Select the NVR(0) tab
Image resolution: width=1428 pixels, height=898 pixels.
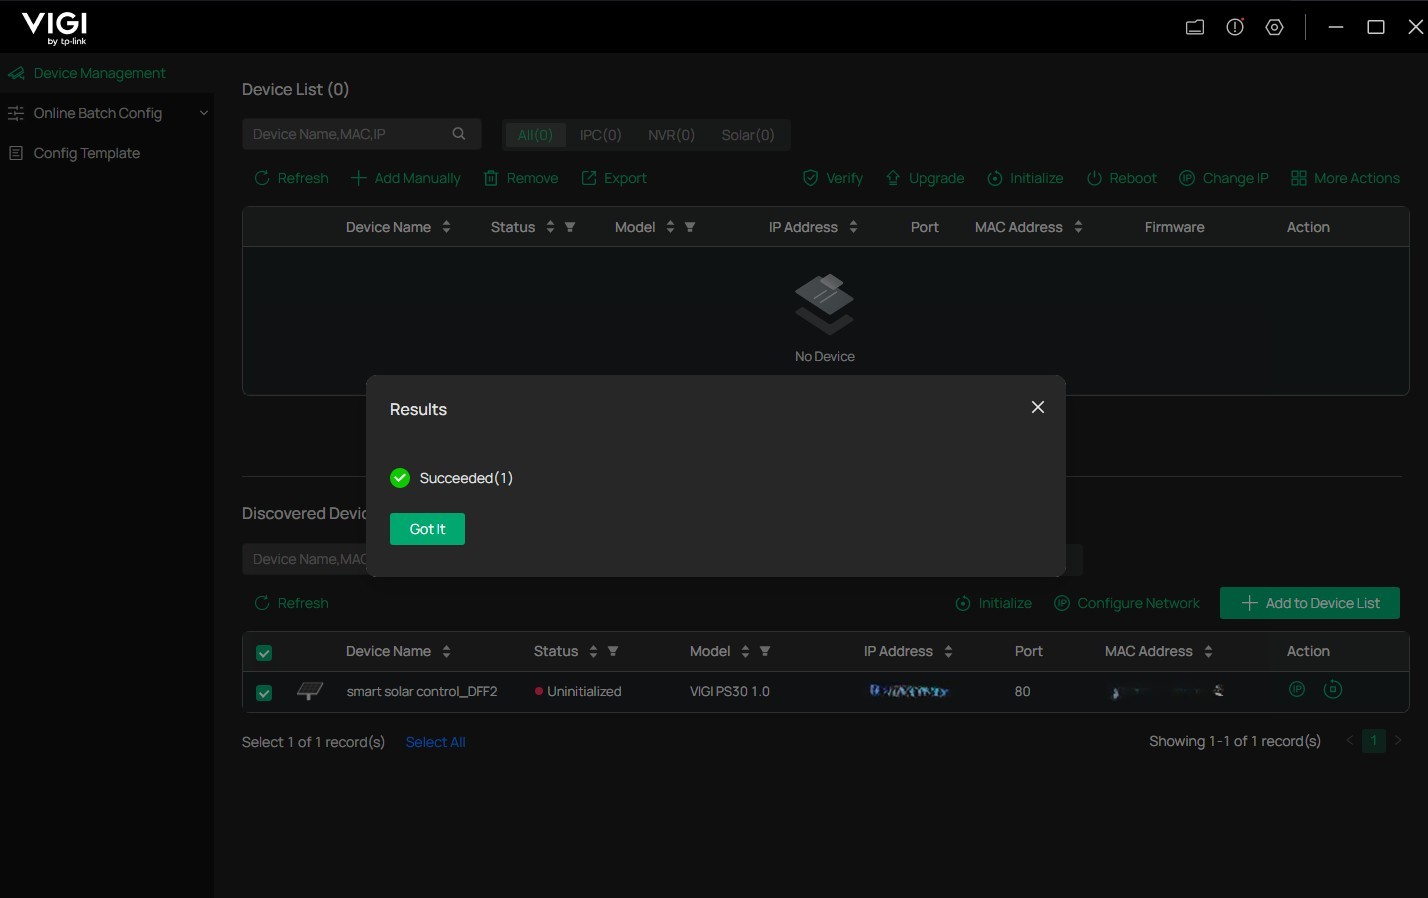tap(671, 135)
